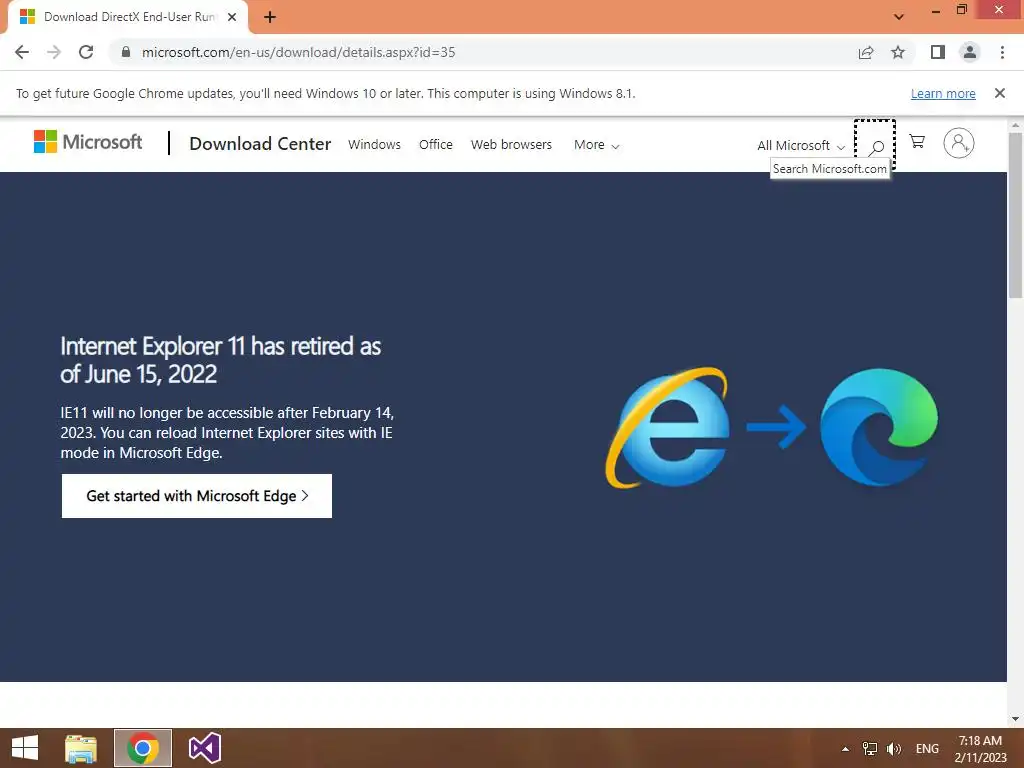Click the padlock site info icon
This screenshot has width=1024, height=768.
[126, 52]
